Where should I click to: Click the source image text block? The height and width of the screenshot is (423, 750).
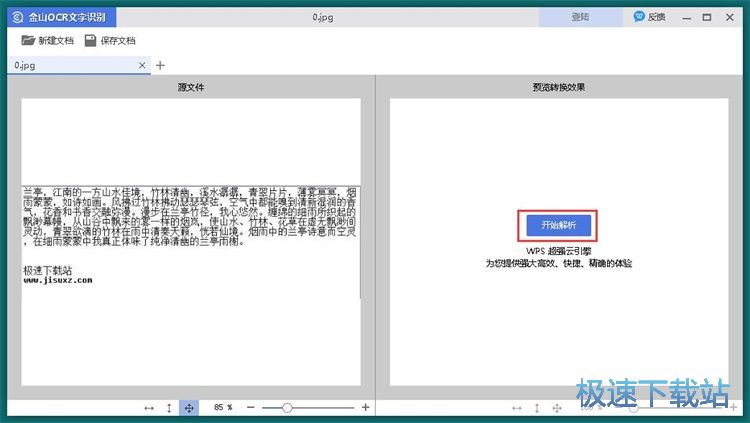[x=189, y=217]
